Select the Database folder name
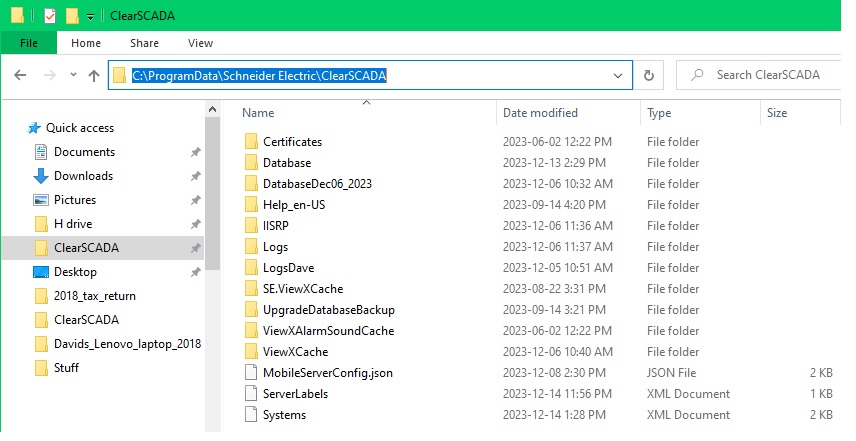The height and width of the screenshot is (441, 856). (287, 163)
